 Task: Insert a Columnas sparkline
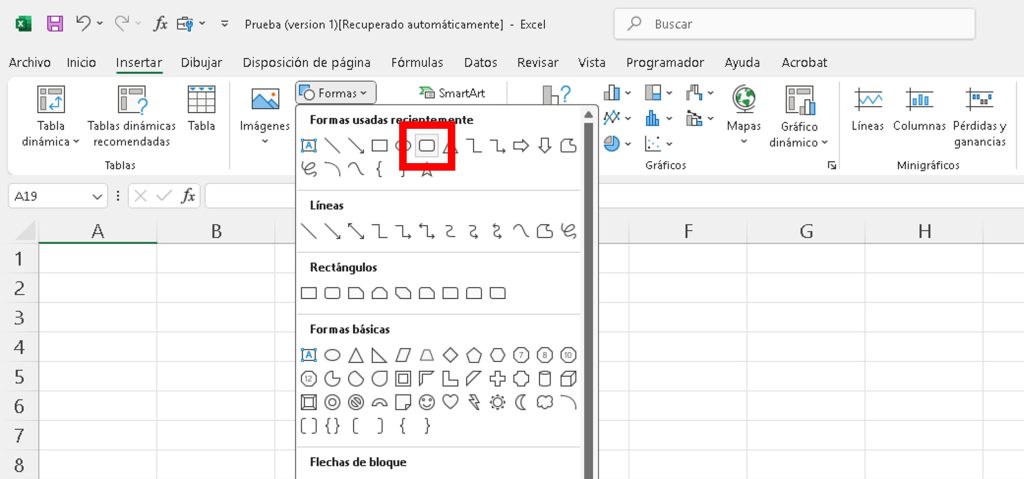(x=919, y=110)
